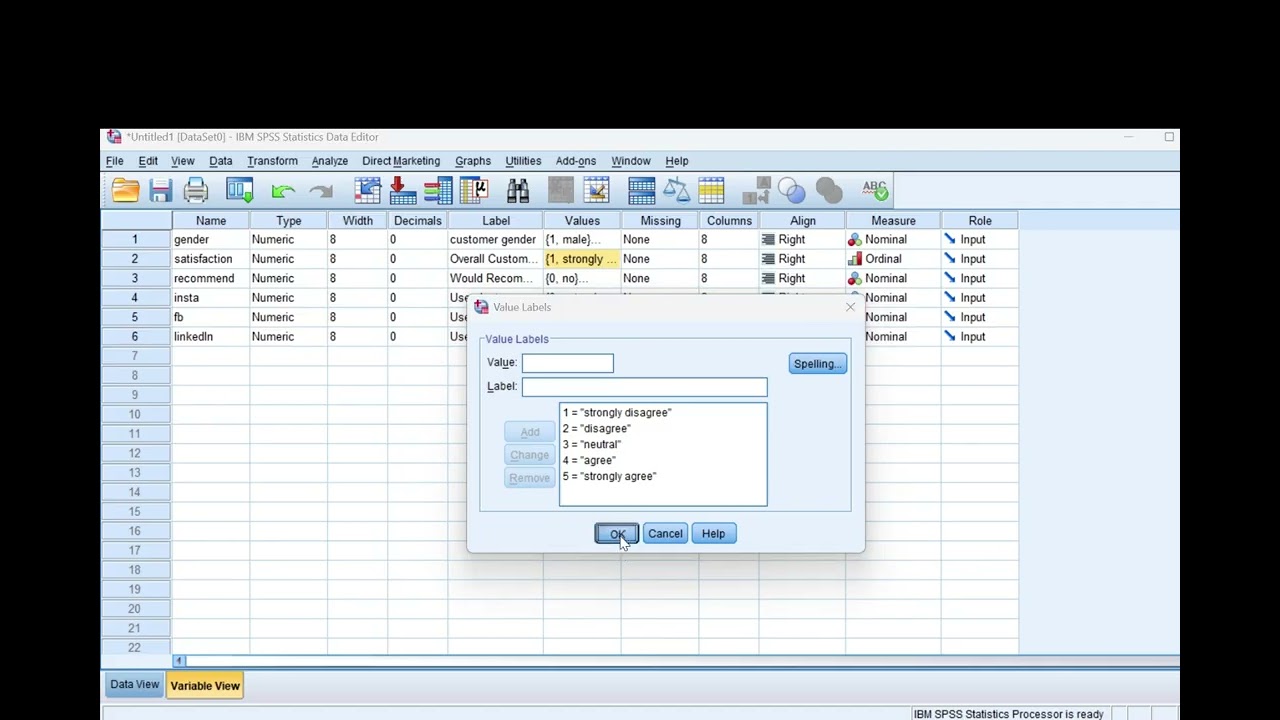Open Recall recently used dialogs icon

240,190
